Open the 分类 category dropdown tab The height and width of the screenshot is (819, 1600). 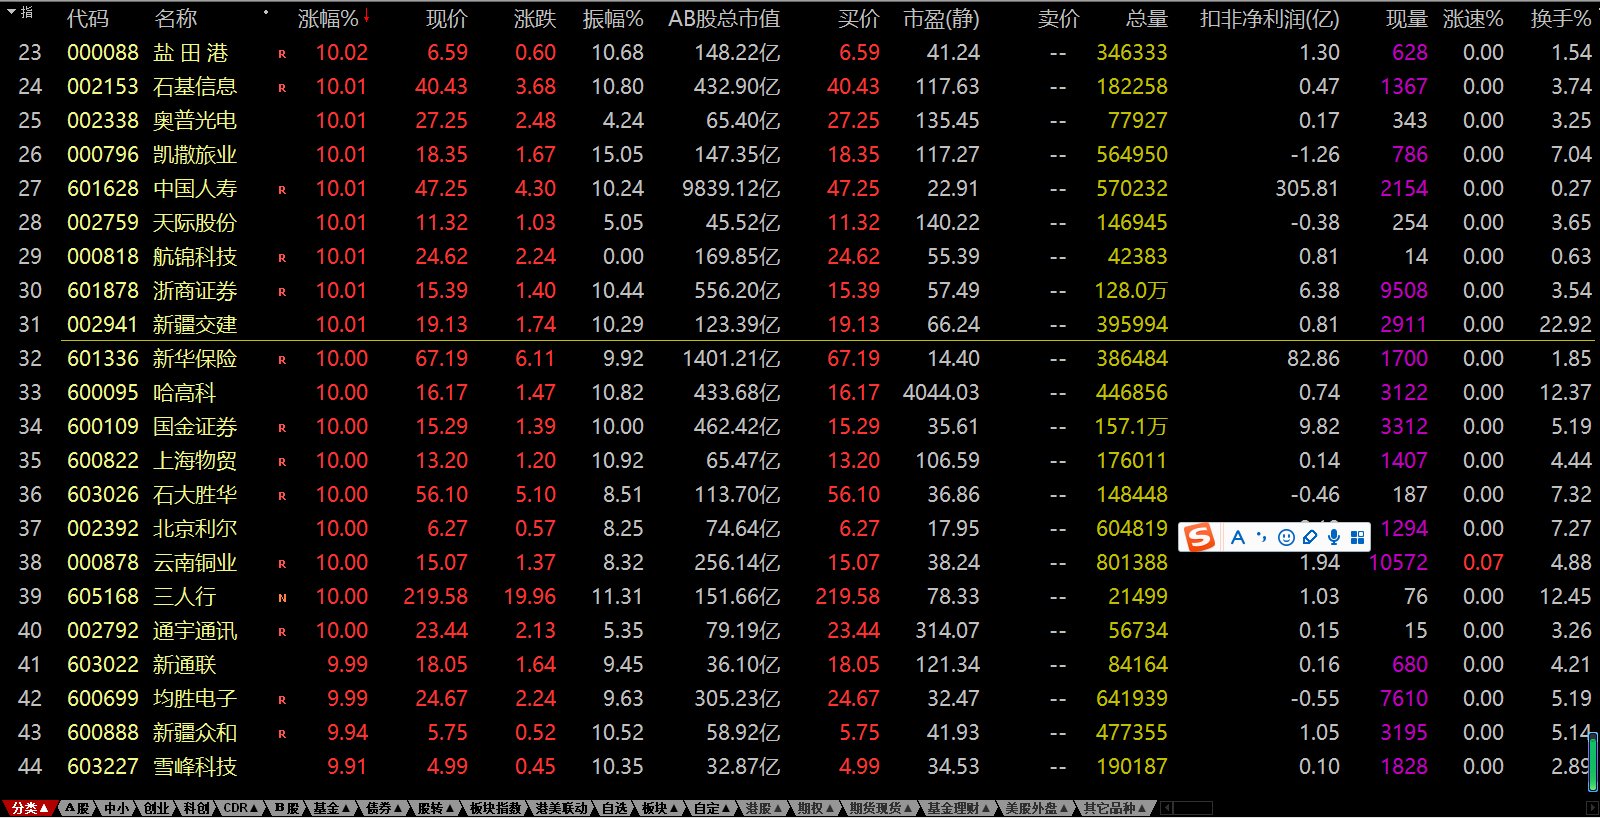click(x=29, y=808)
